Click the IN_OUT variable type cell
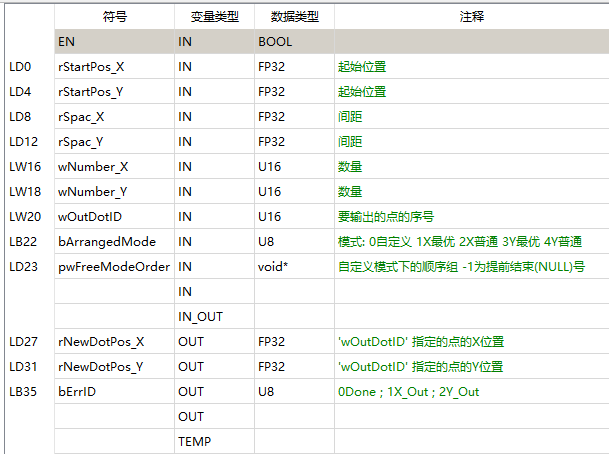Viewport: 609px width, 454px height. (214, 316)
